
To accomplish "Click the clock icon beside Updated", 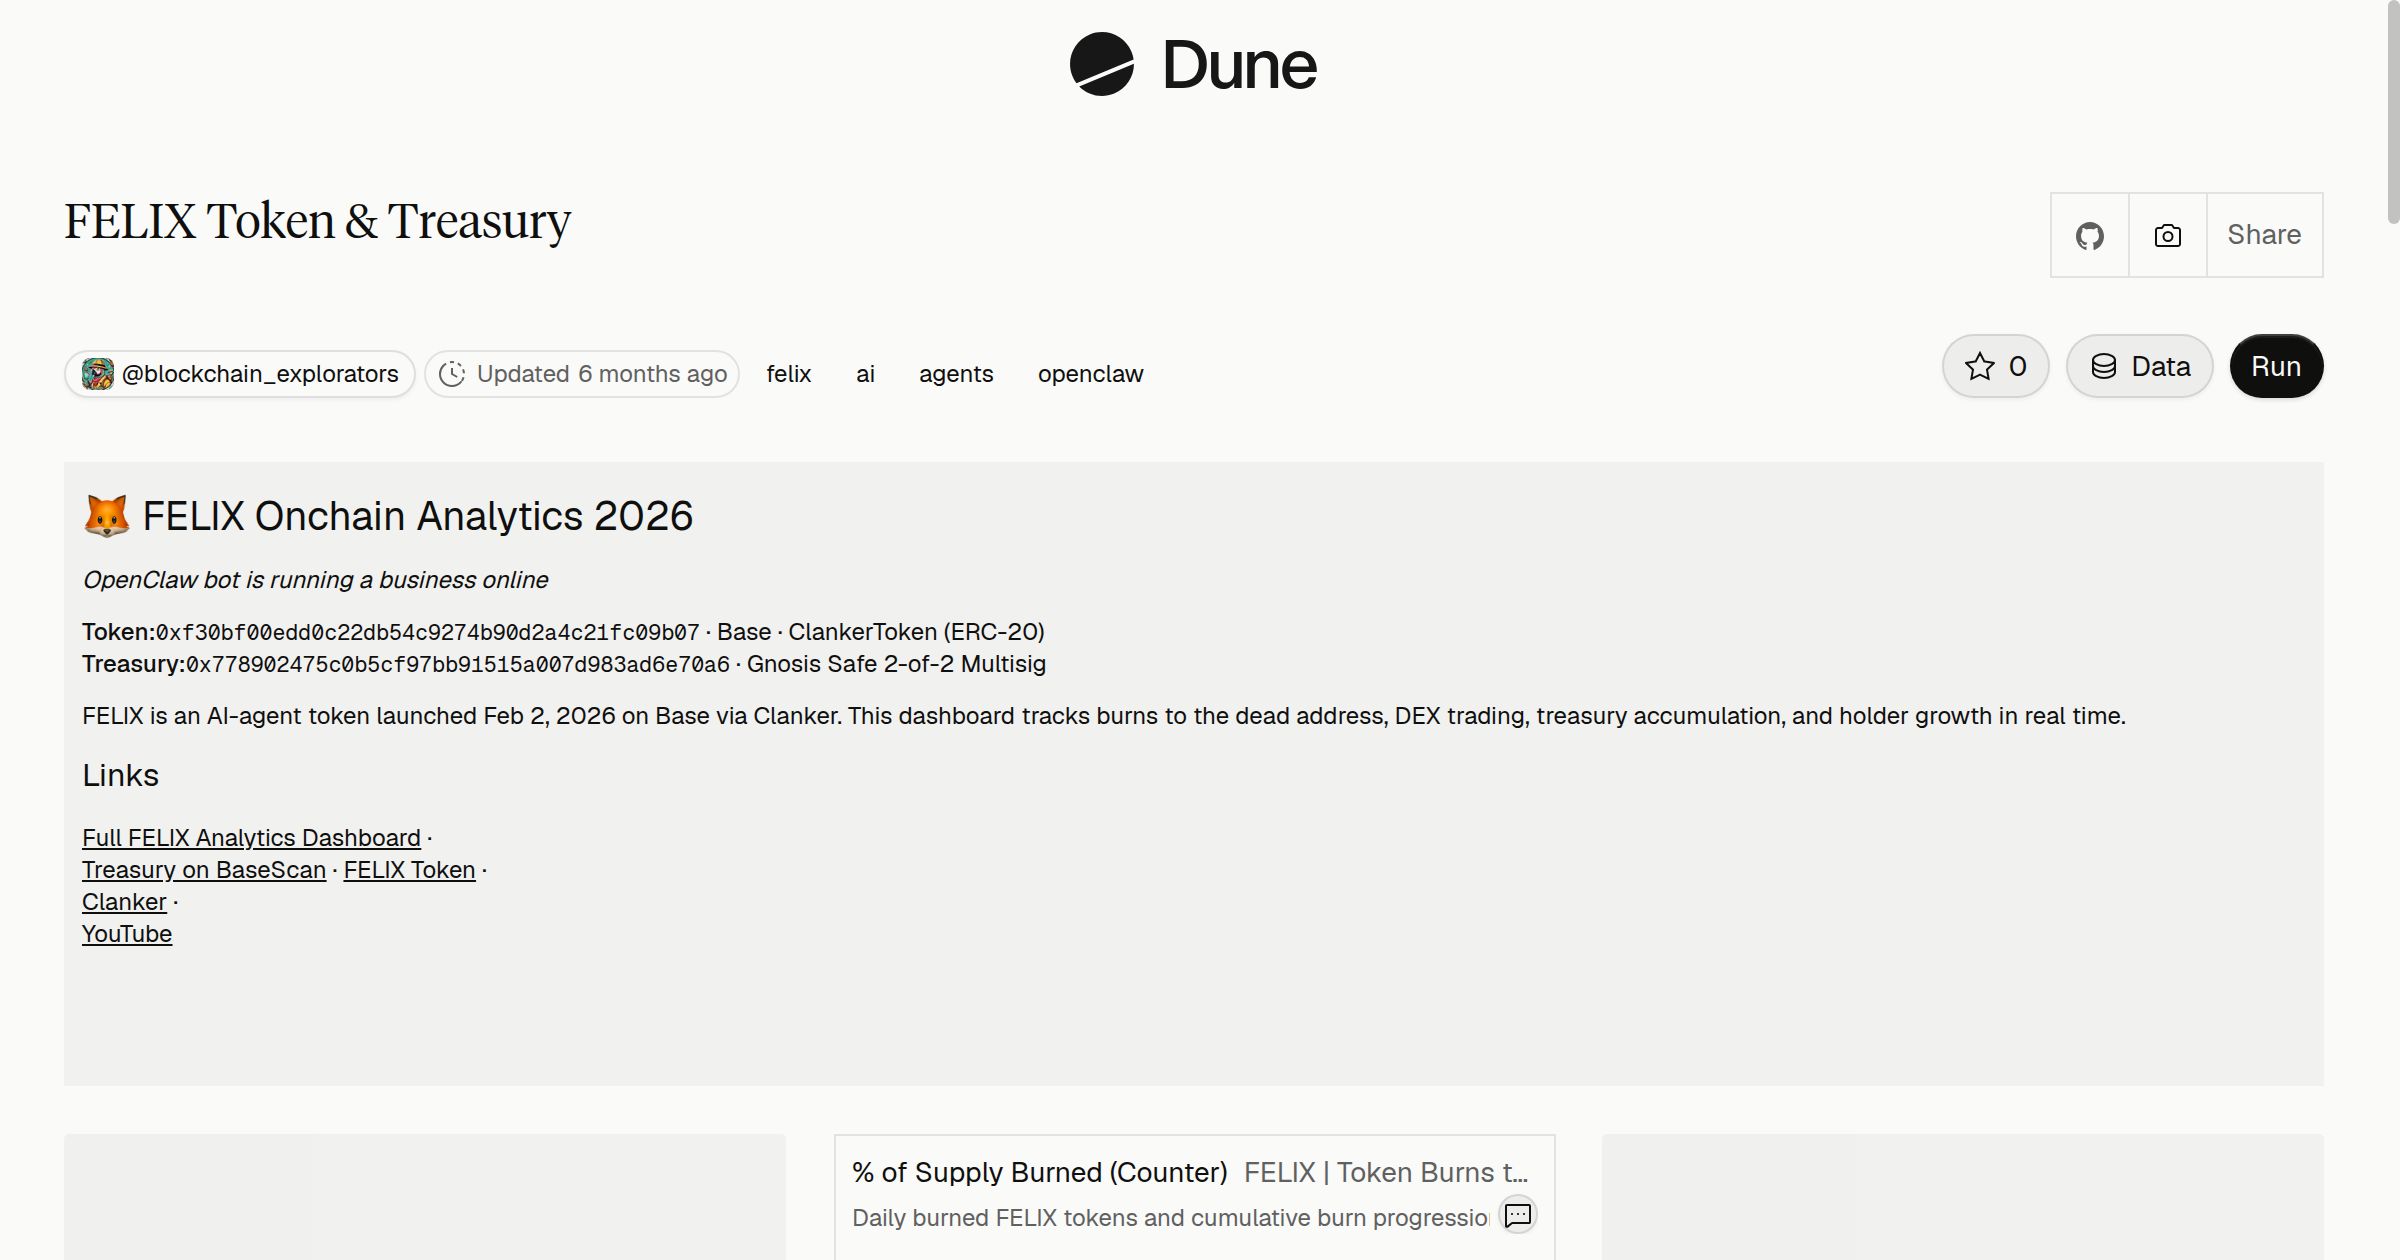I will (452, 374).
